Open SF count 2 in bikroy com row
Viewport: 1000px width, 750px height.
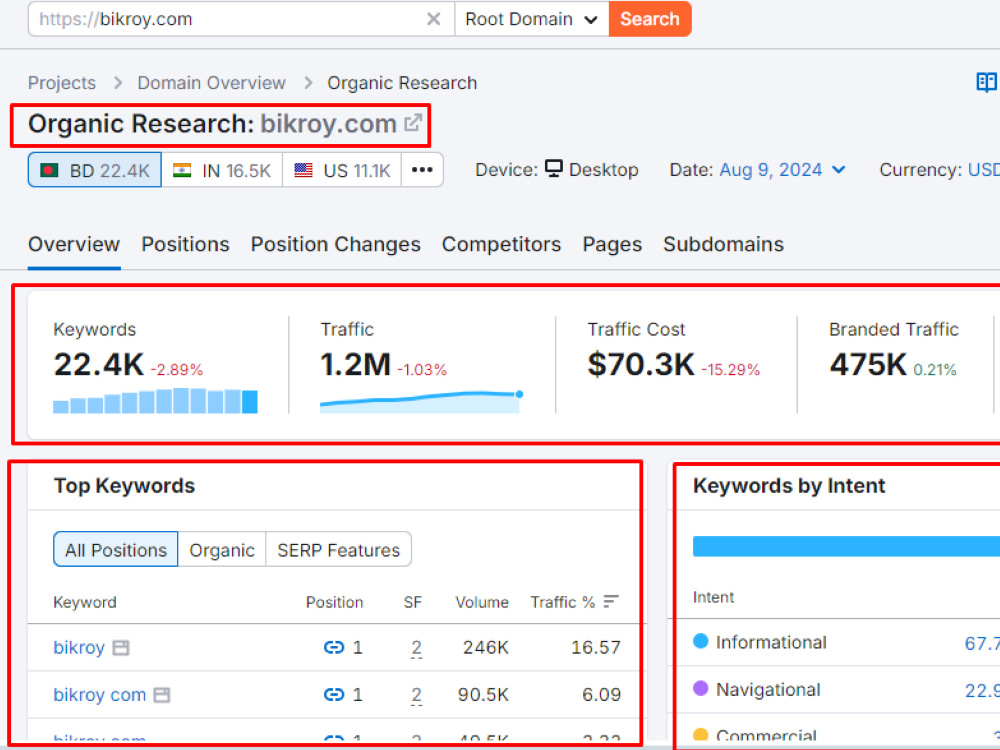coord(416,695)
